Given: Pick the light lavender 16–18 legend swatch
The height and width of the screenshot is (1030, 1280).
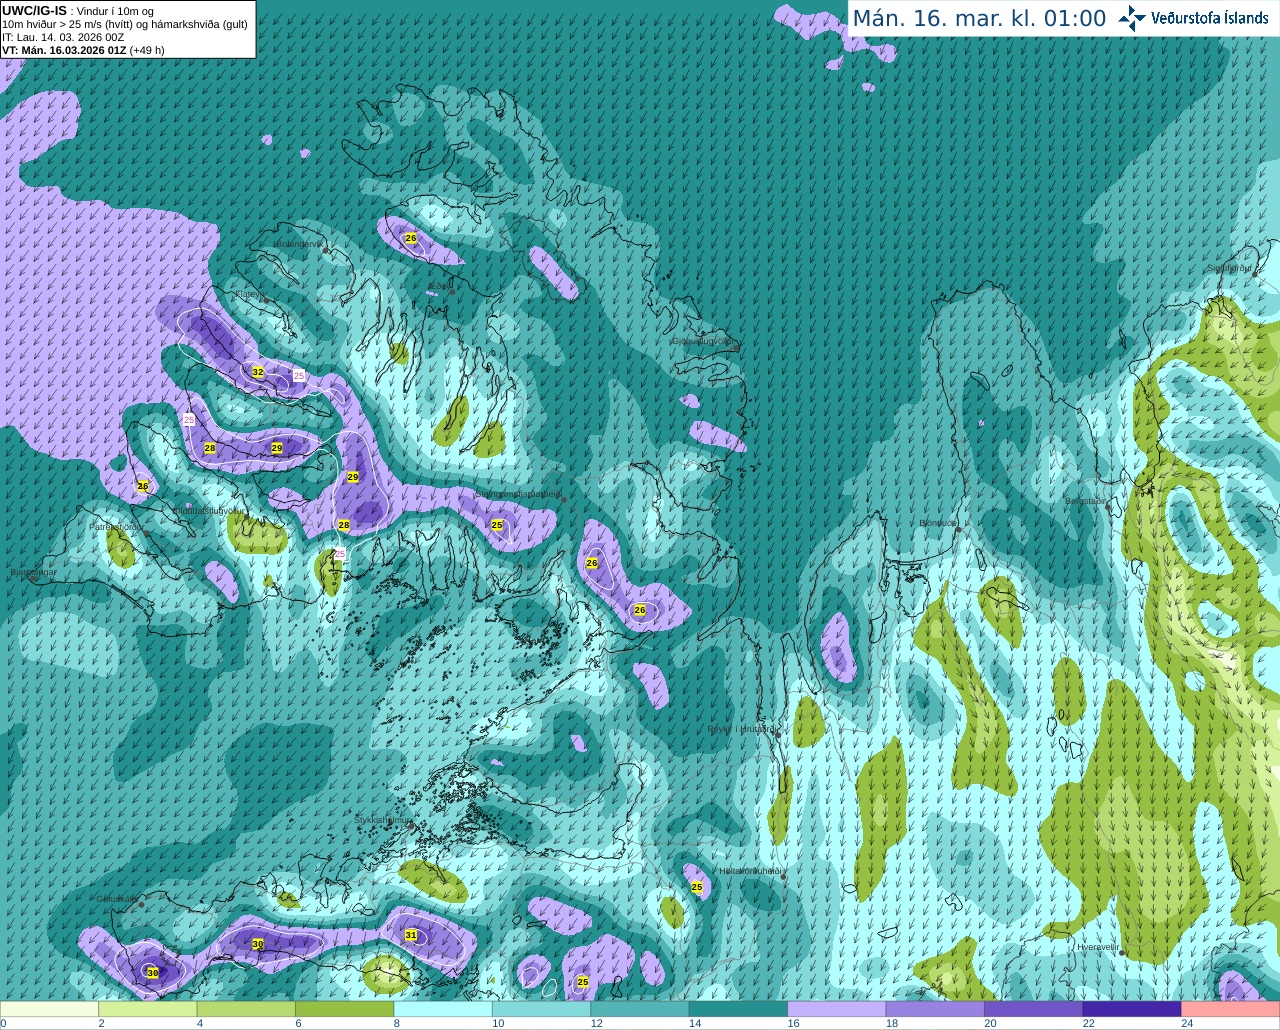Looking at the screenshot, I should (x=837, y=1009).
